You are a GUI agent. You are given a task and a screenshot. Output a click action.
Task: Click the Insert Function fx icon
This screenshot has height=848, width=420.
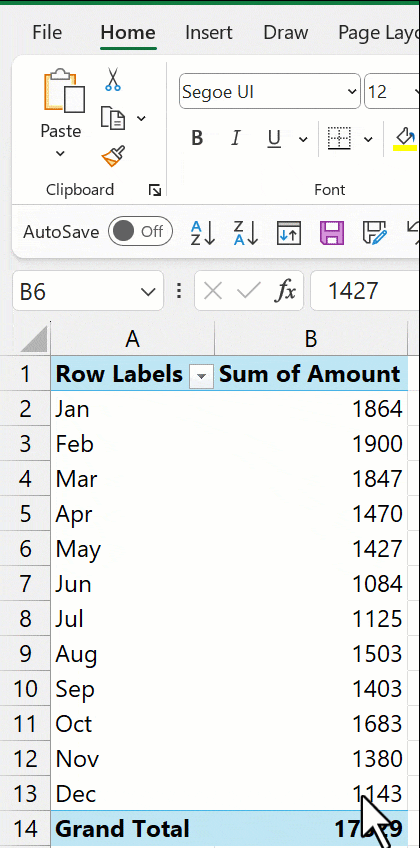tap(284, 292)
